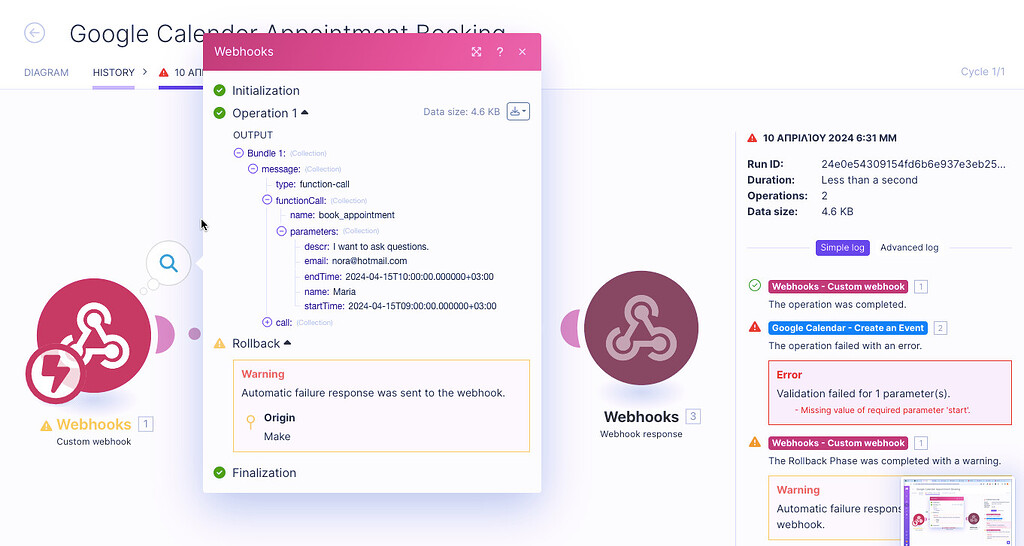Screen dimensions: 1024x546
Task: Click the Data size 4.6 KB label in the Webhooks dialog
Action: pos(461,112)
